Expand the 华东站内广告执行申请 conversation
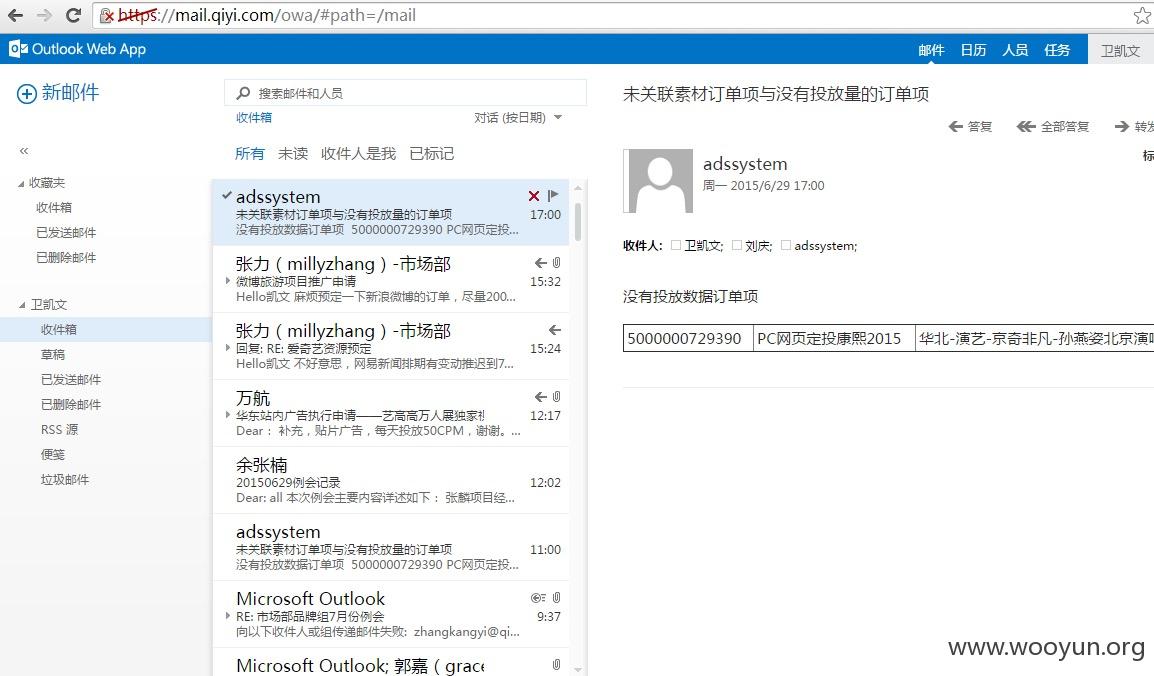 [227, 414]
